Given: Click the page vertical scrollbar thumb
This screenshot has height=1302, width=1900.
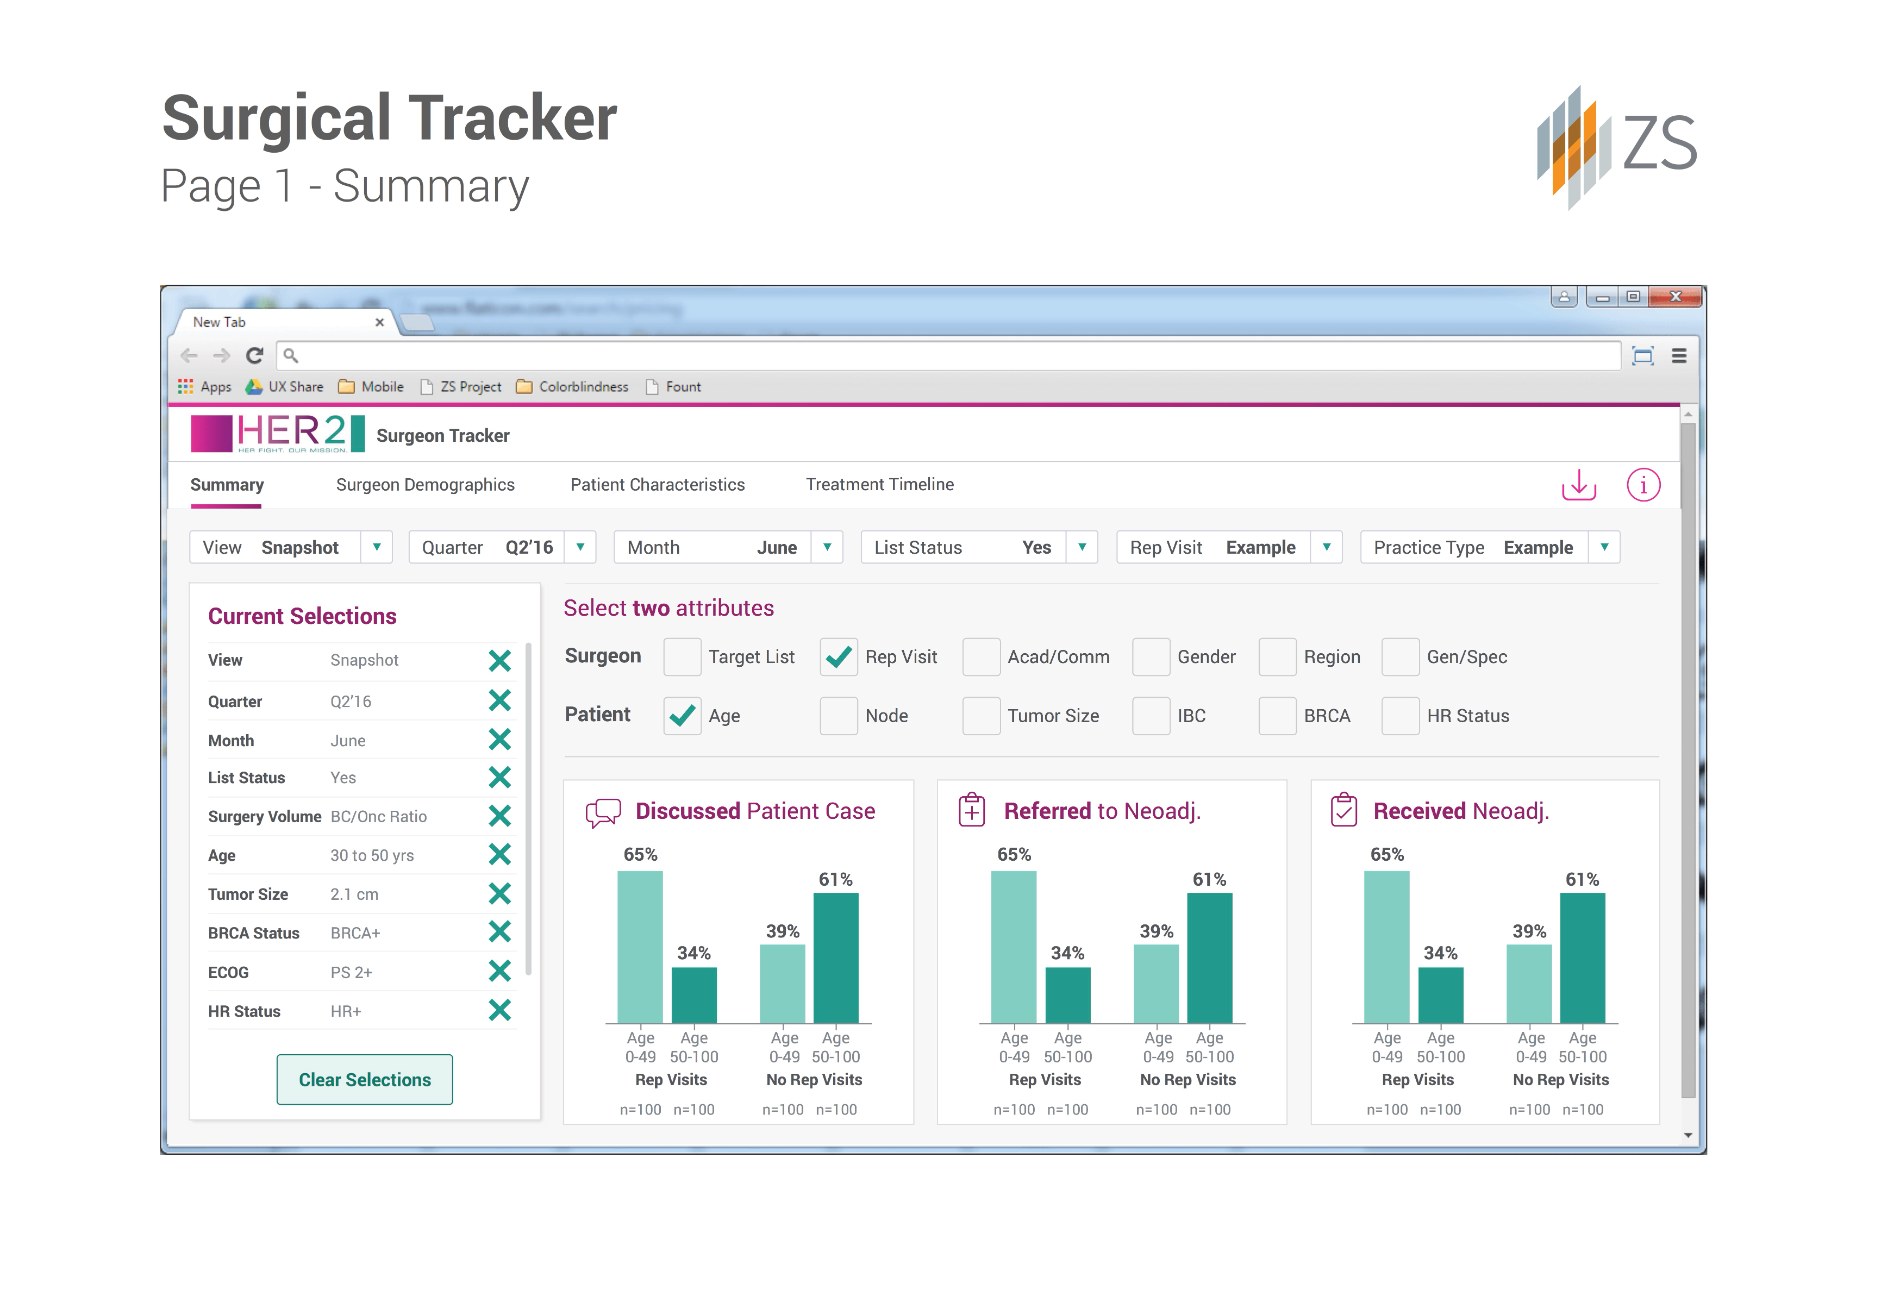Looking at the screenshot, I should [x=1688, y=760].
